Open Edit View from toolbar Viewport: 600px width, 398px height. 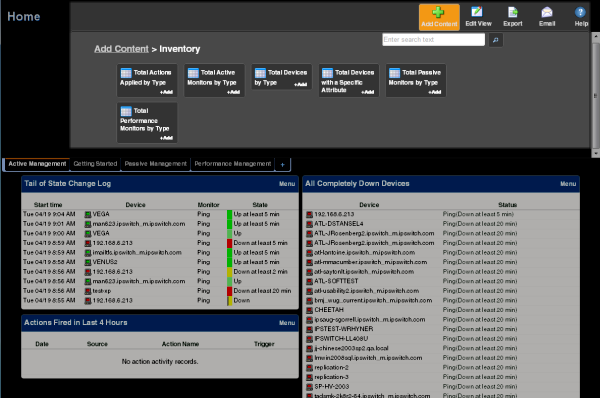click(478, 17)
